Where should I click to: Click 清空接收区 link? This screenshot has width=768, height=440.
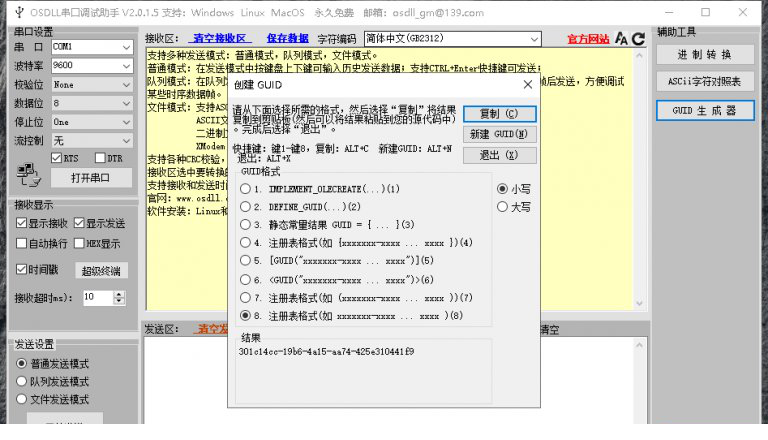[219, 38]
